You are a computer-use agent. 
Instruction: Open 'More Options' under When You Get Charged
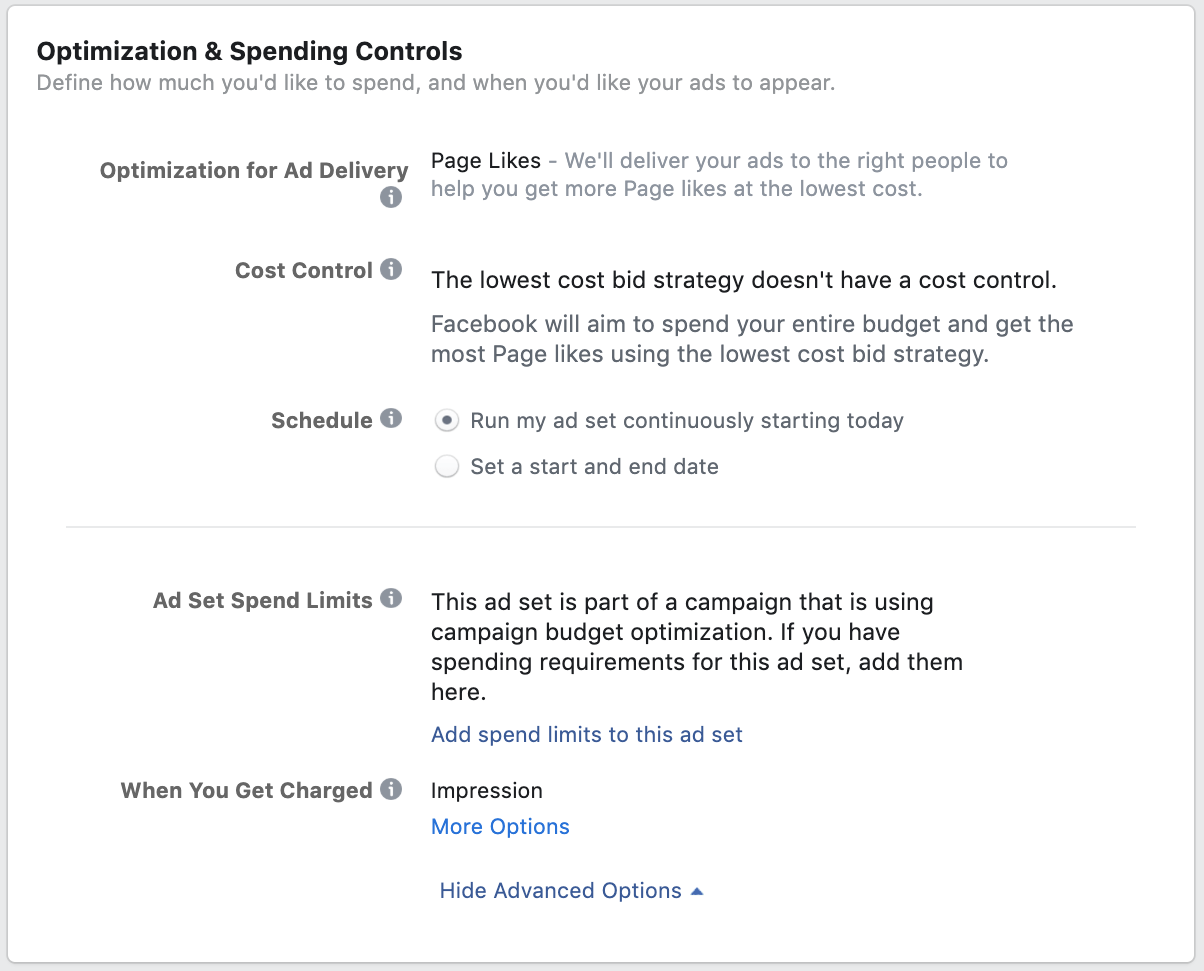[x=500, y=826]
